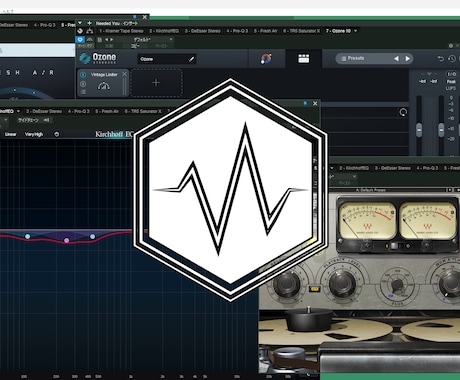Screen dimensions: 460x380
Task: Adjust the left Ozone output fader
Action: (x=419, y=129)
